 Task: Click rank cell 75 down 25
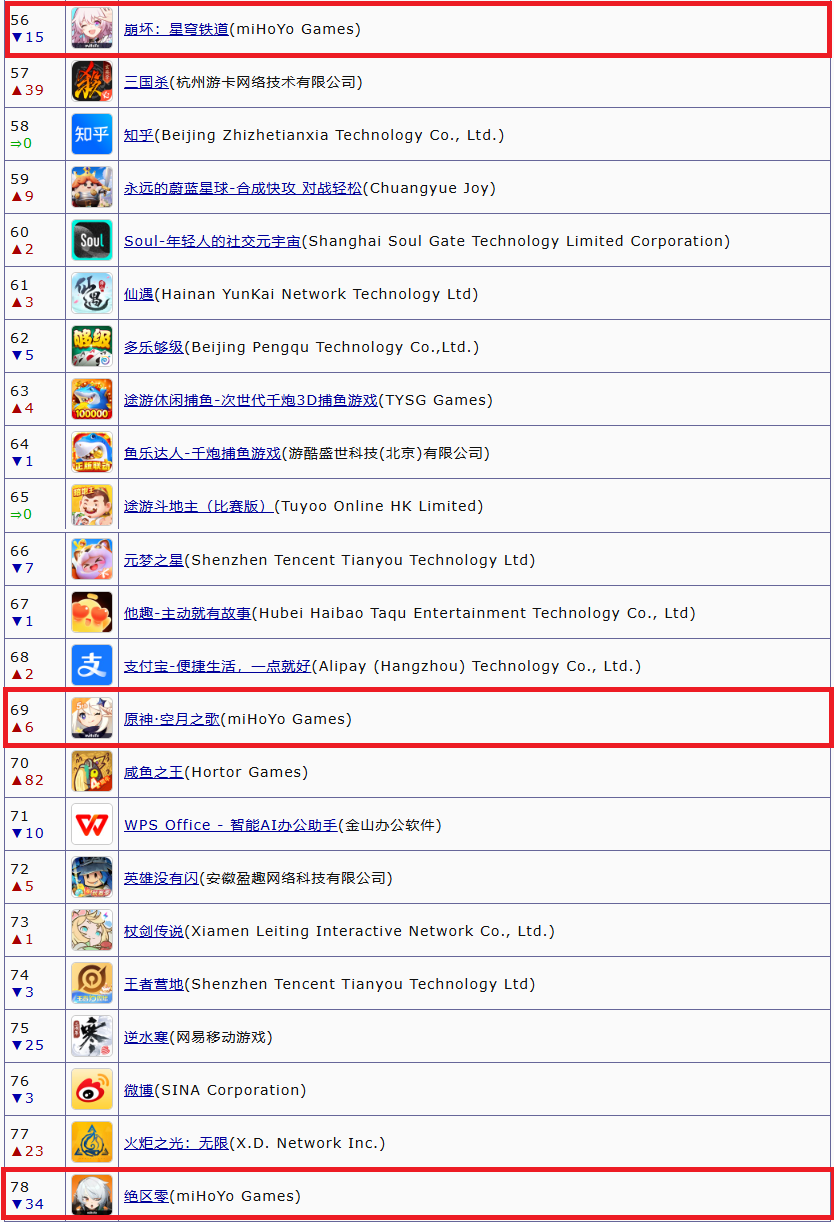coord(35,1036)
